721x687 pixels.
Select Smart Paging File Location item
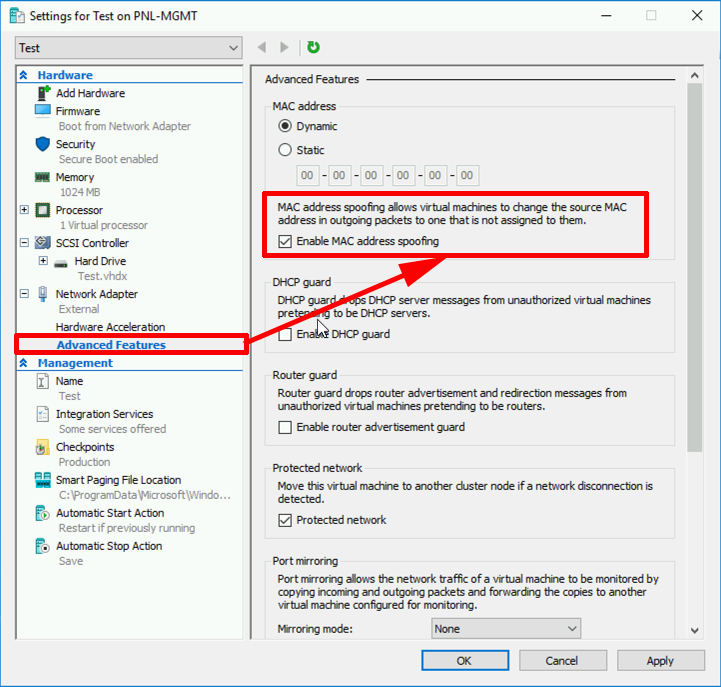(118, 480)
